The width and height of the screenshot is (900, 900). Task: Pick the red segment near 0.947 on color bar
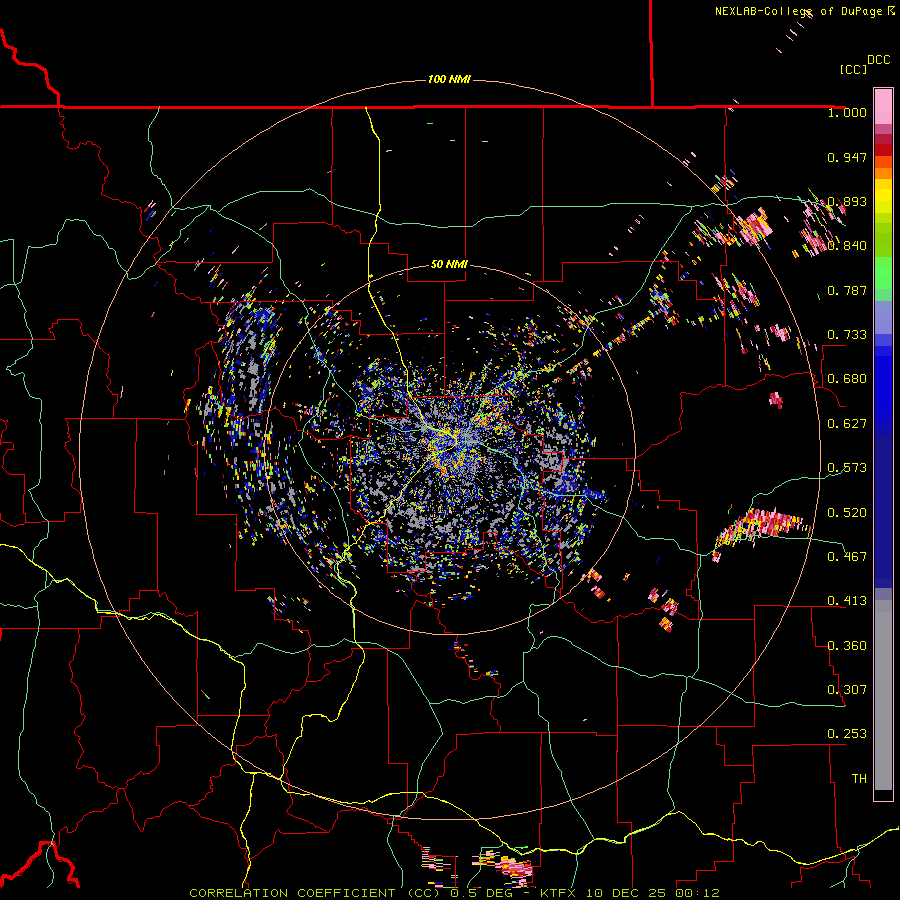pos(883,150)
